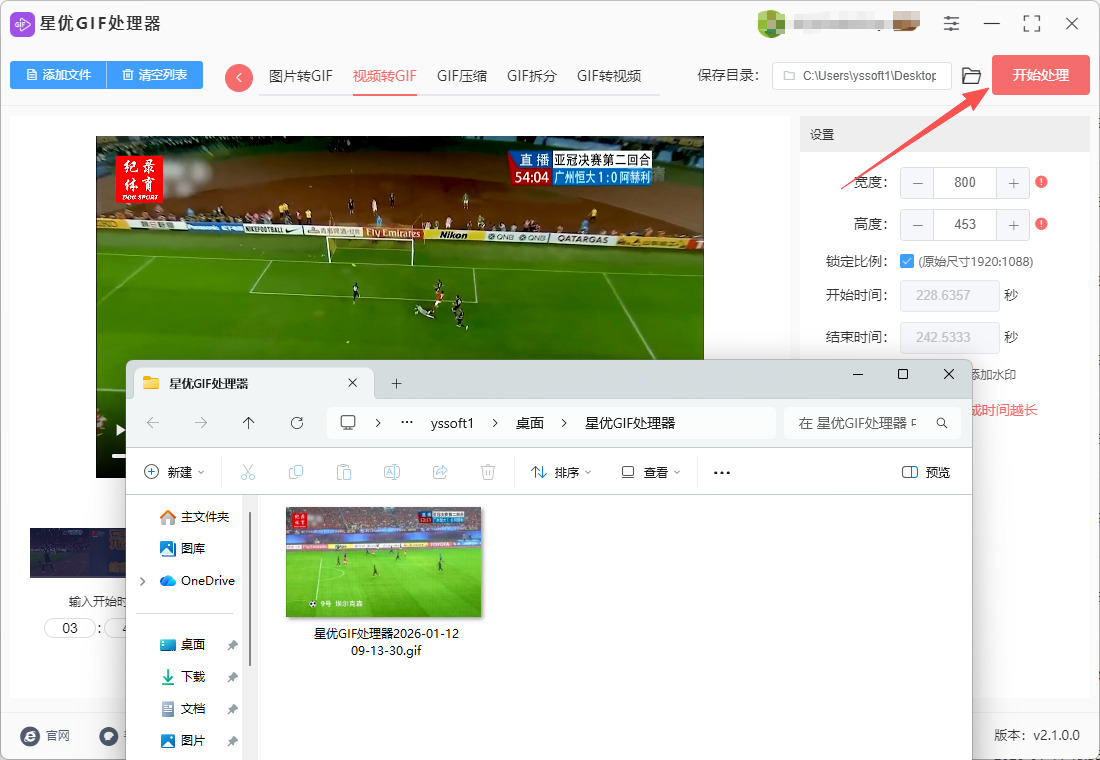The height and width of the screenshot is (760, 1100).
Task: Click the Cut scissors icon
Action: point(248,472)
